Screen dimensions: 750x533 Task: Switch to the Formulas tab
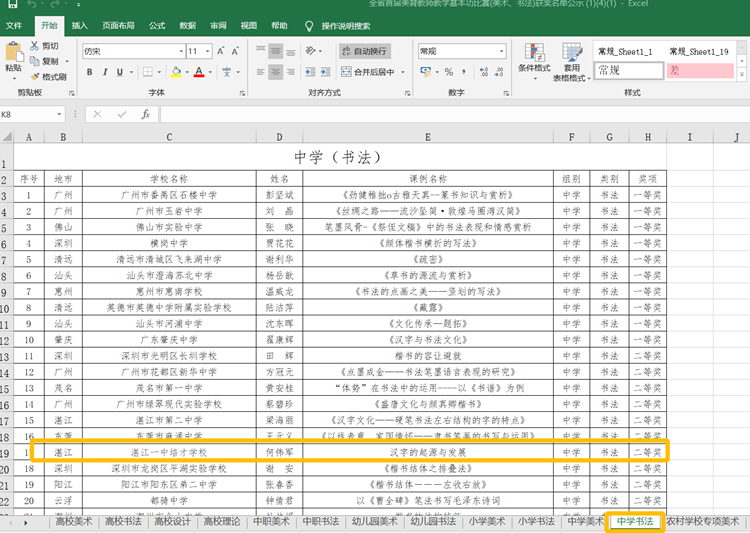[x=157, y=26]
